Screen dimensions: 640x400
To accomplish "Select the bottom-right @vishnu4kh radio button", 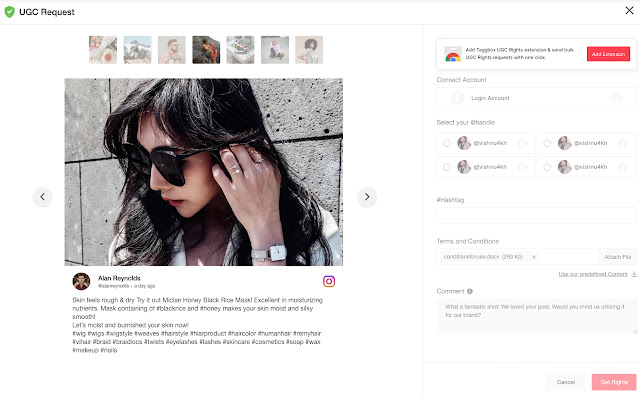I will (x=547, y=167).
